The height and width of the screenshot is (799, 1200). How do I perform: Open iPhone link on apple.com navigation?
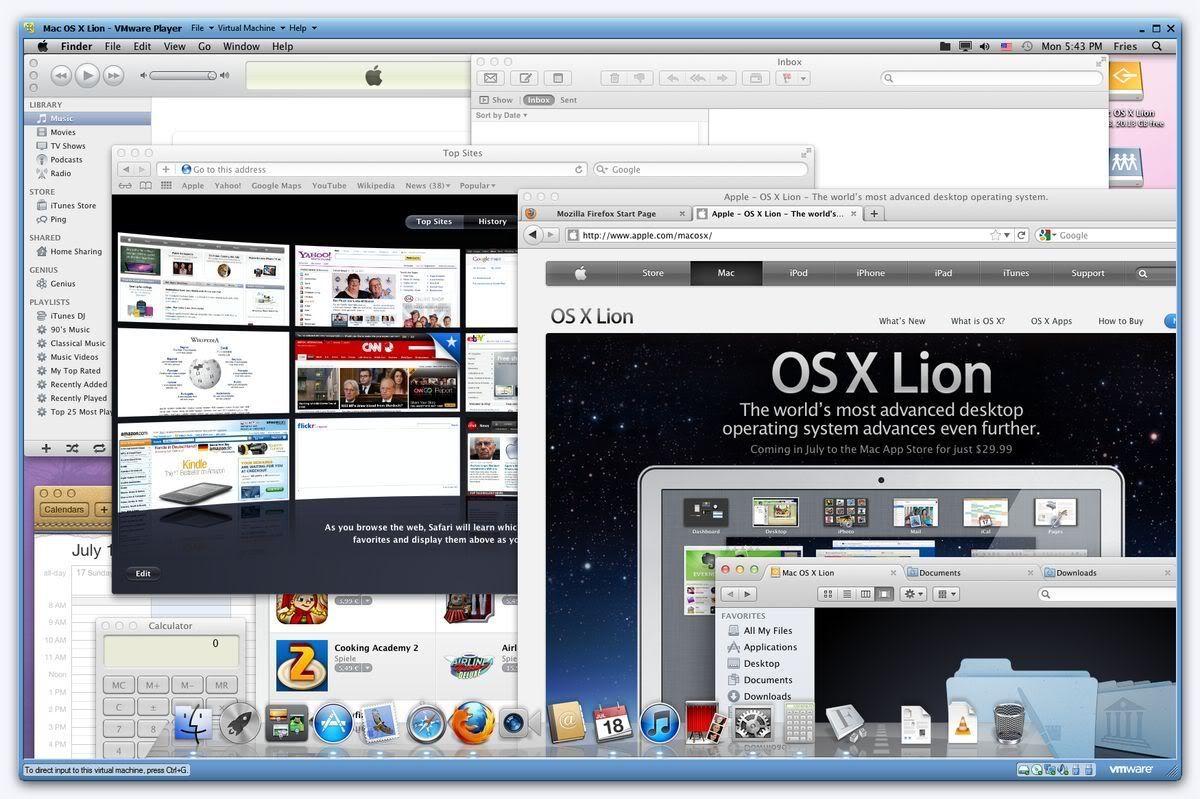(x=870, y=273)
